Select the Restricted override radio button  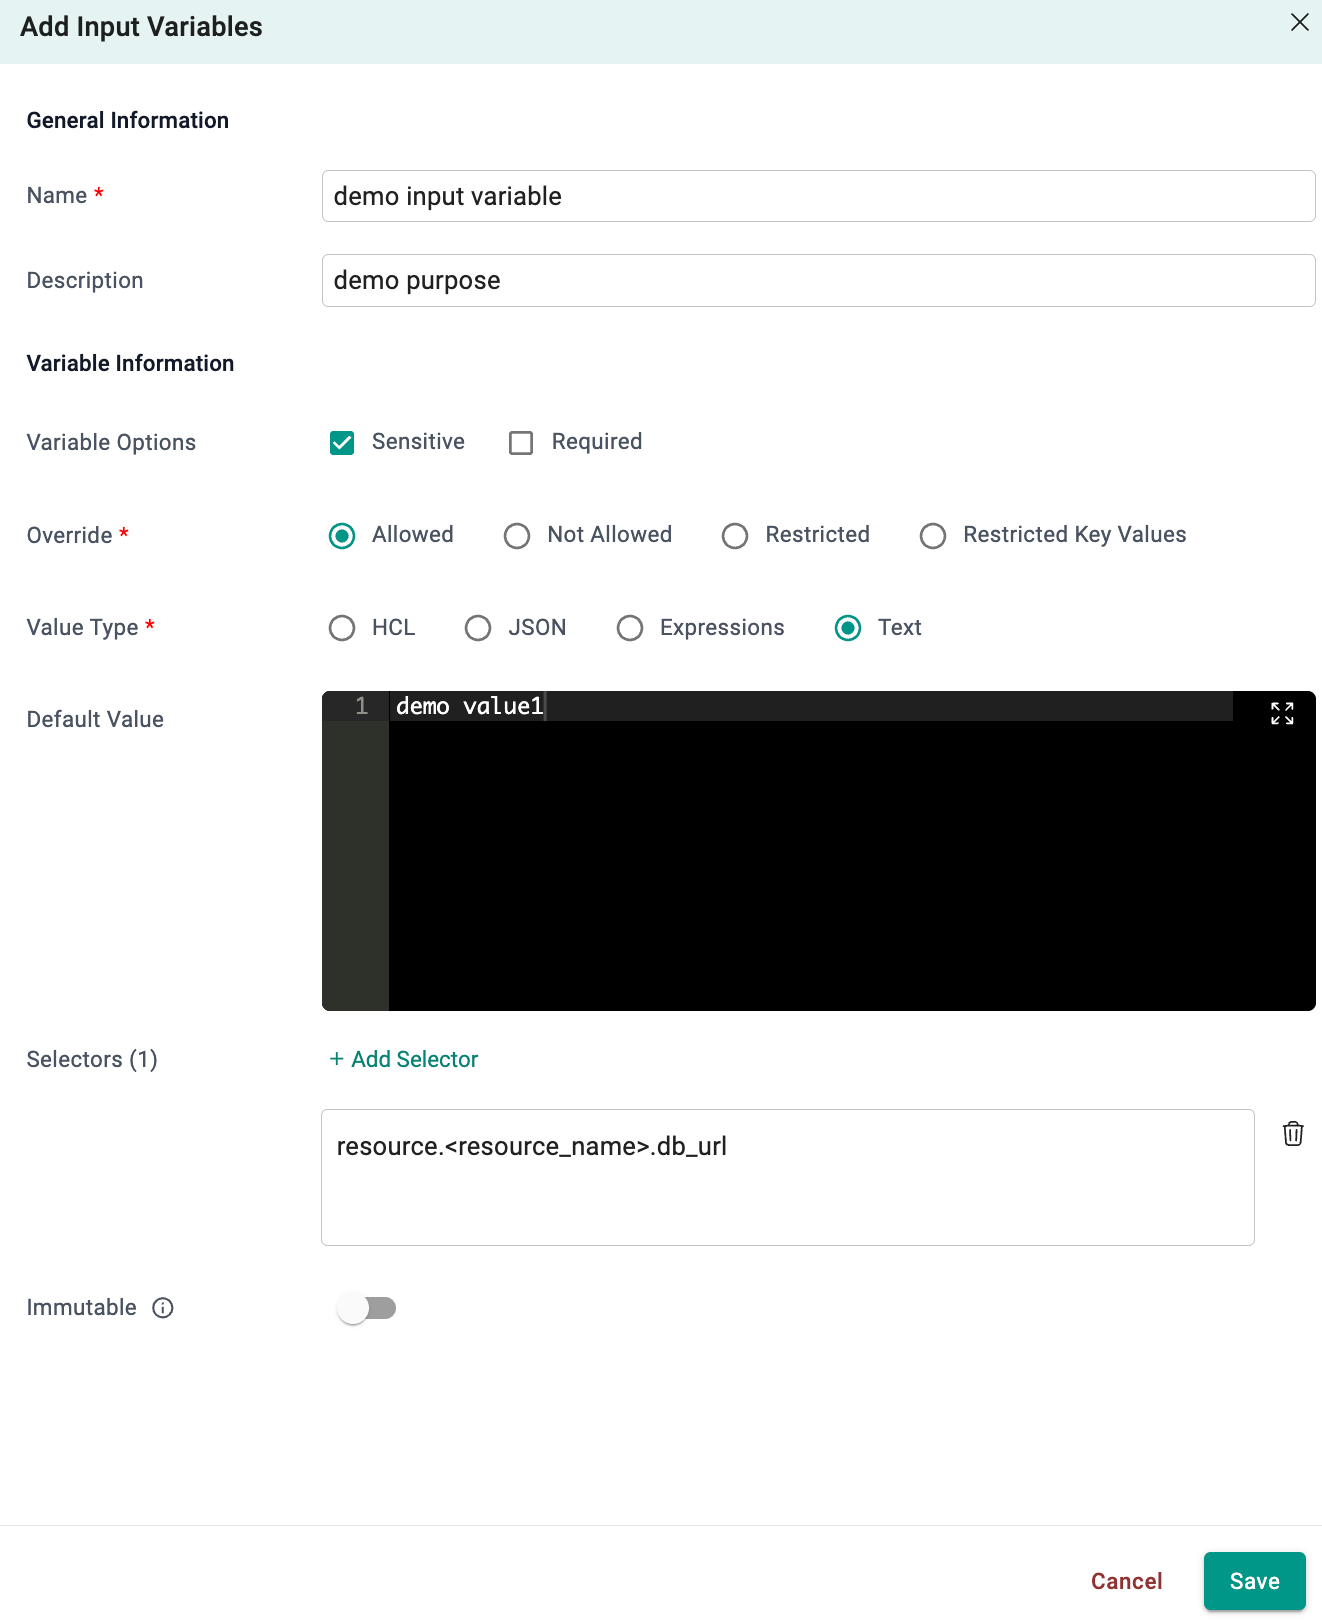click(x=735, y=536)
